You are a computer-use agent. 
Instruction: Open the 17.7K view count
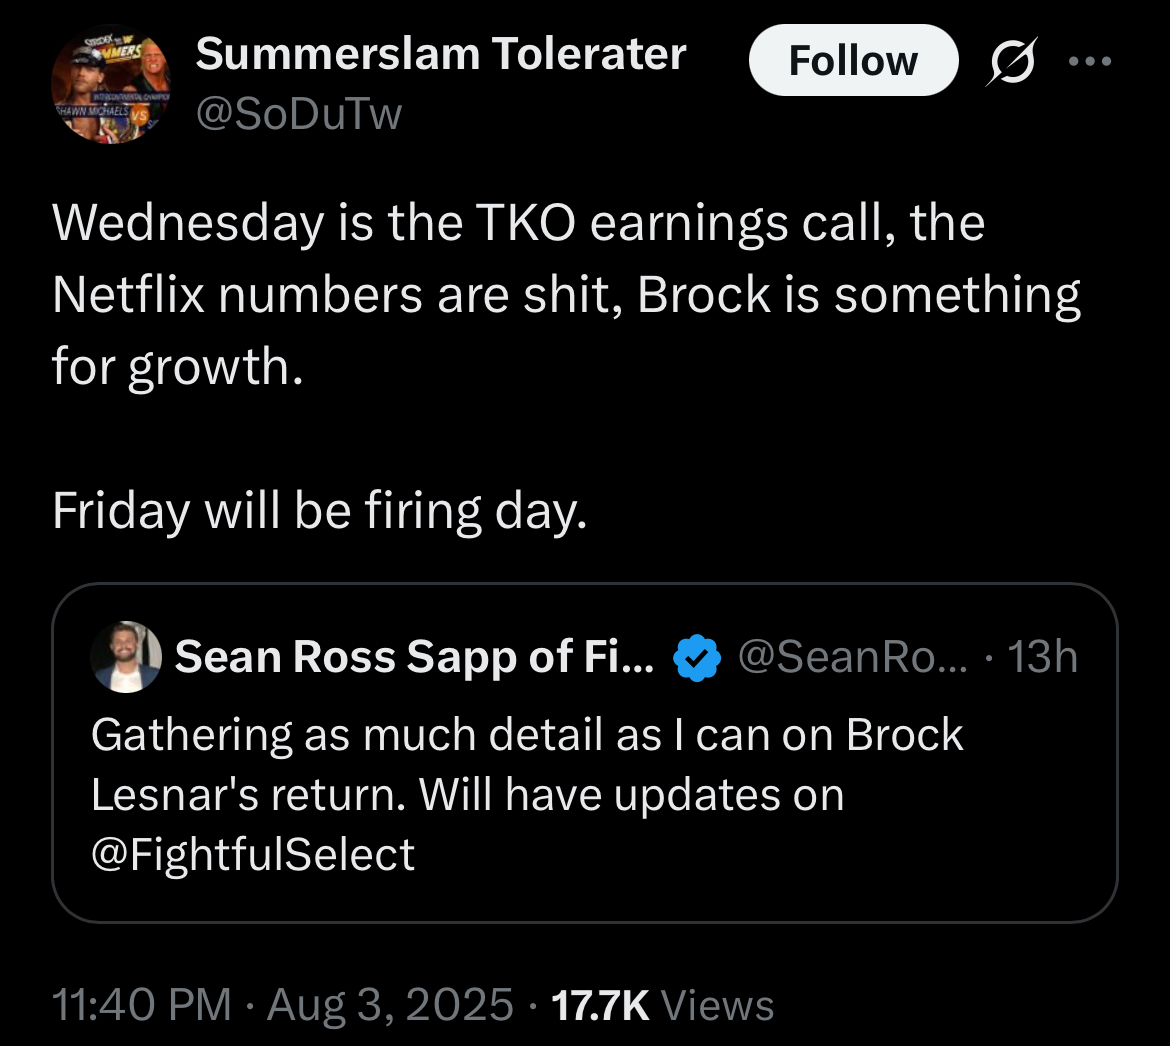click(600, 1004)
